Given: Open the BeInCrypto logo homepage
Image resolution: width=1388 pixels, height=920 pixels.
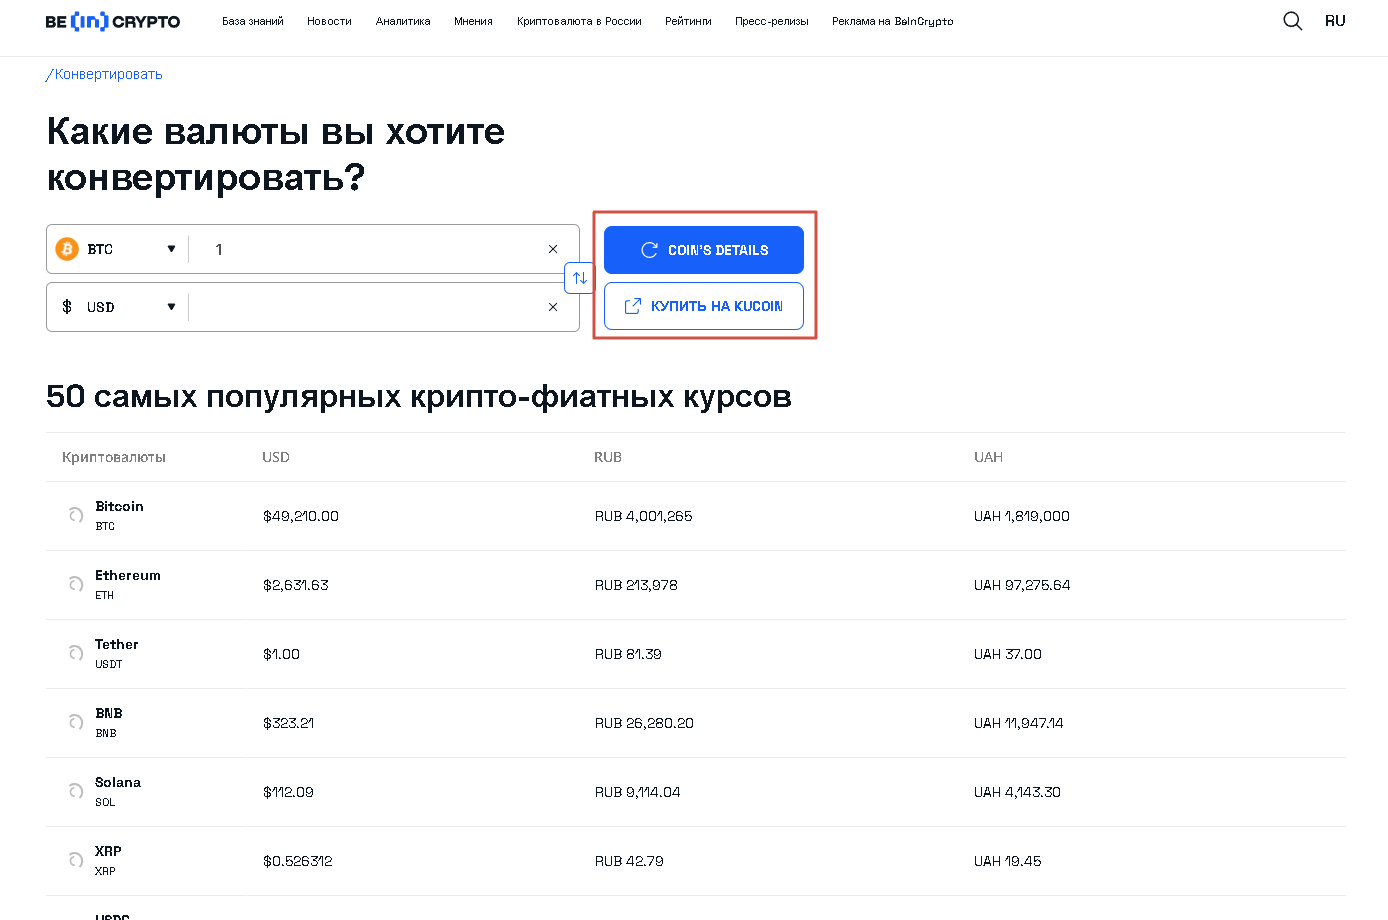Looking at the screenshot, I should point(113,21).
